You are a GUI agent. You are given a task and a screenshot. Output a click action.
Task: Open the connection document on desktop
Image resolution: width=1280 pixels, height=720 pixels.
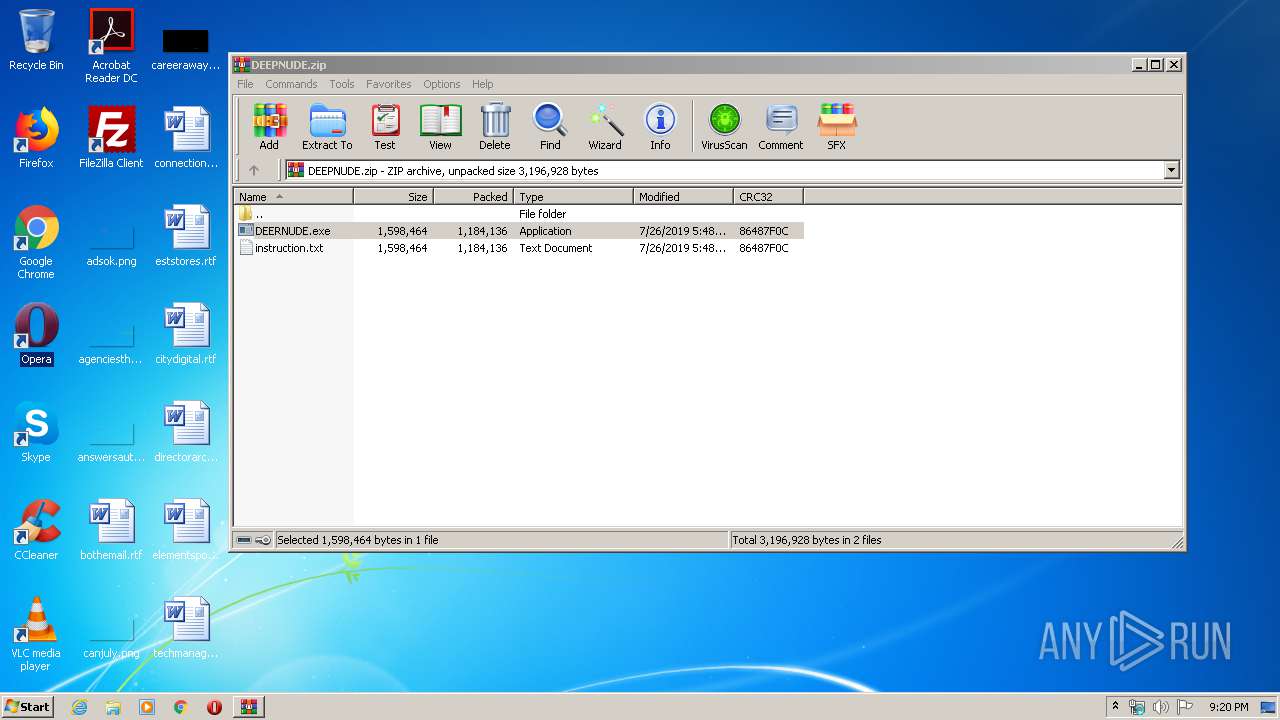pos(186,138)
